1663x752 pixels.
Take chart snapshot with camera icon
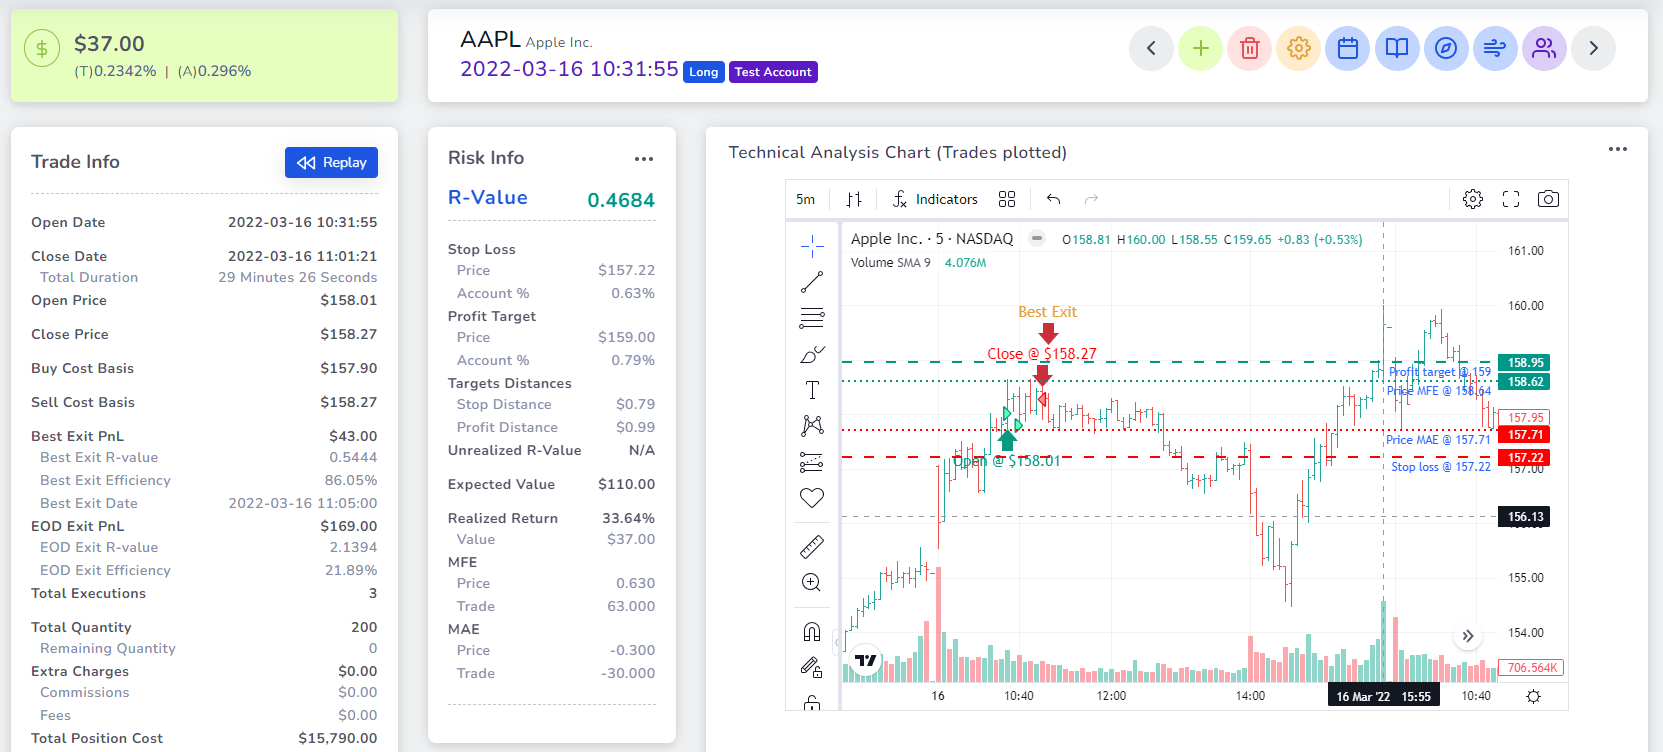coord(1548,199)
